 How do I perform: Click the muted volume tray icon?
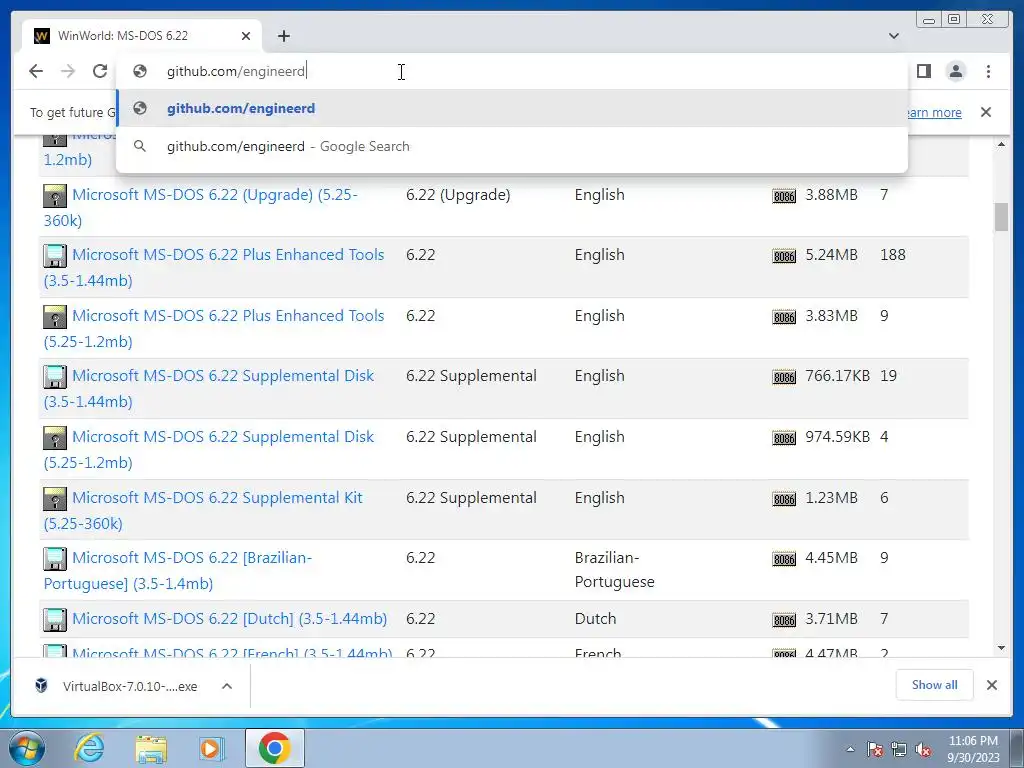(923, 750)
